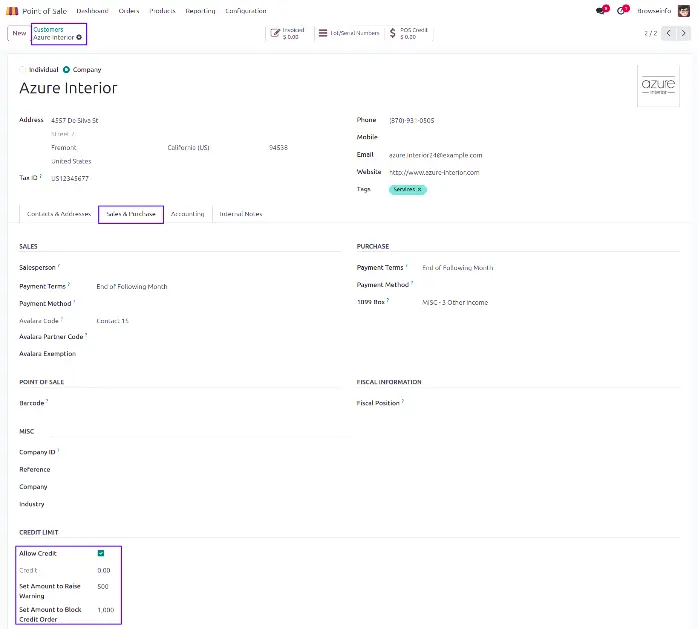Open the Point of Sale app menu icon
This screenshot has height=629, width=698.
[x=13, y=10]
